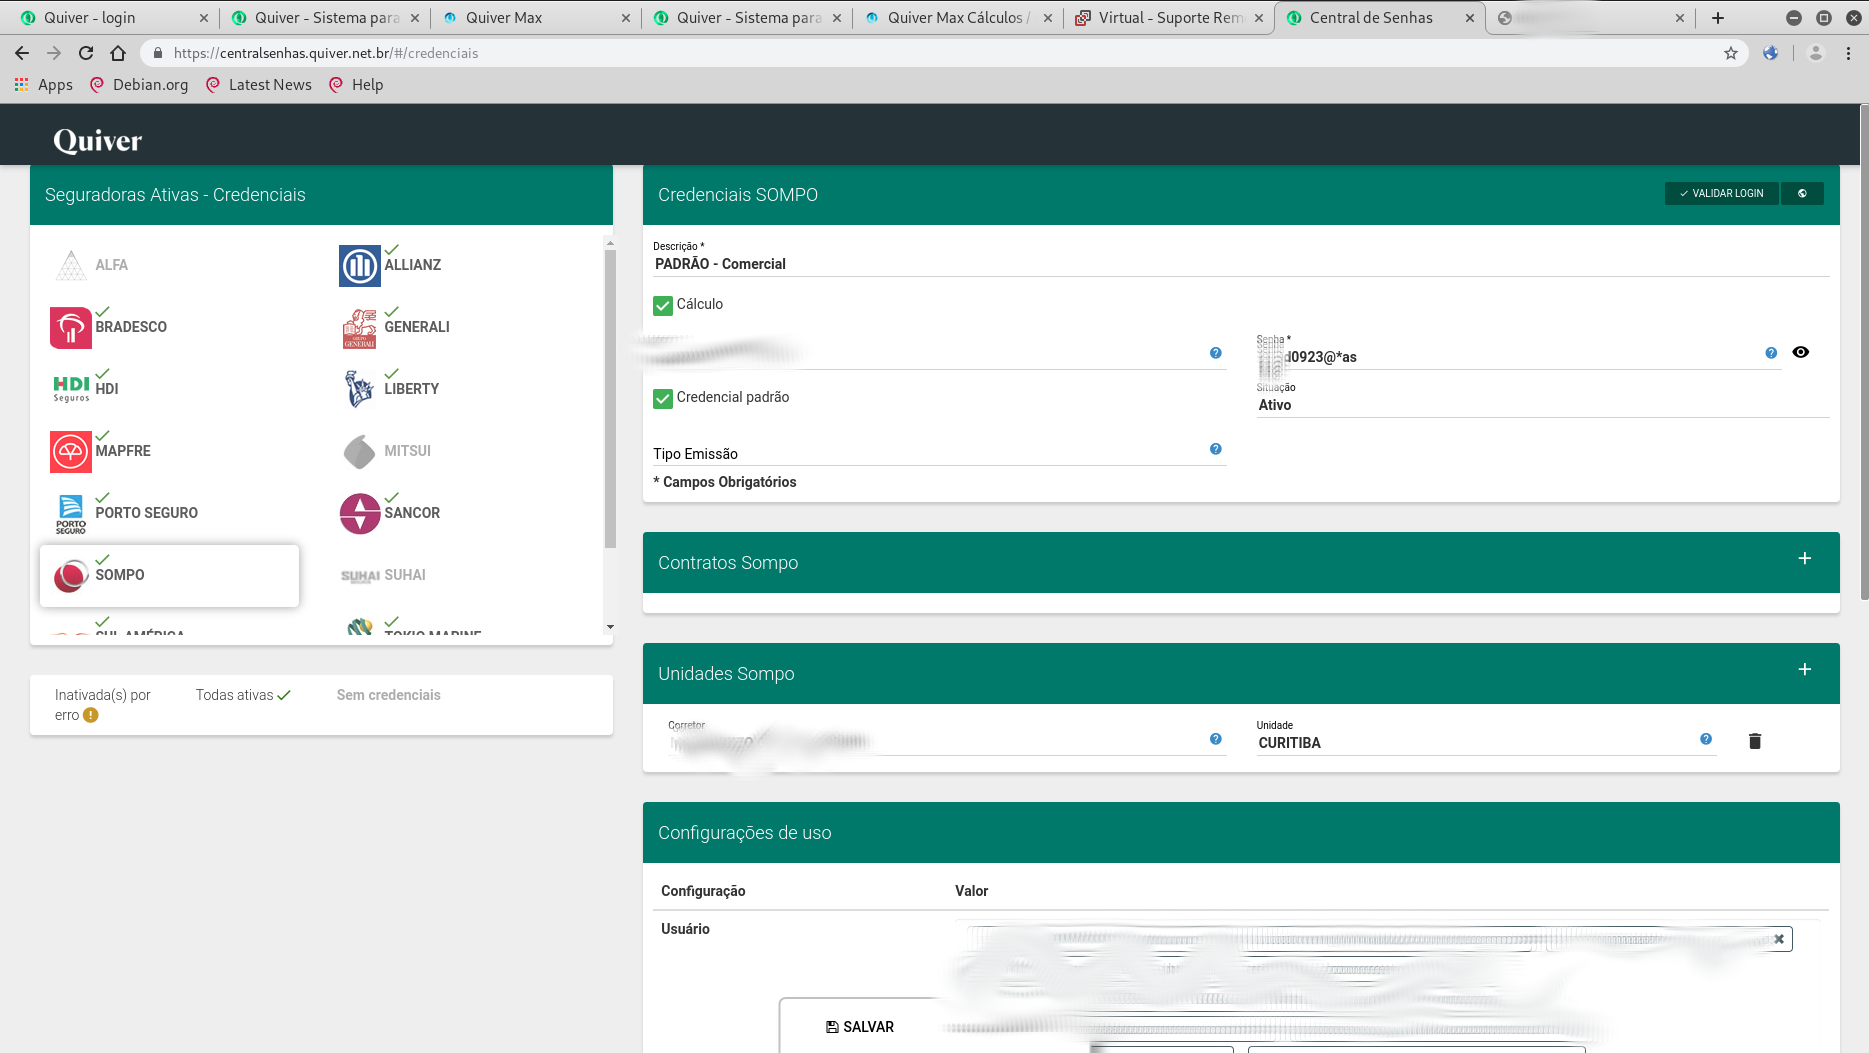Choose the Liberty insurer logo
This screenshot has height=1053, width=1869.
tap(359, 389)
